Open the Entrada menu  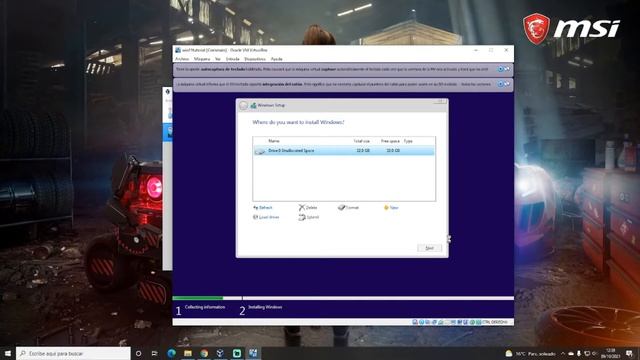[x=233, y=59]
